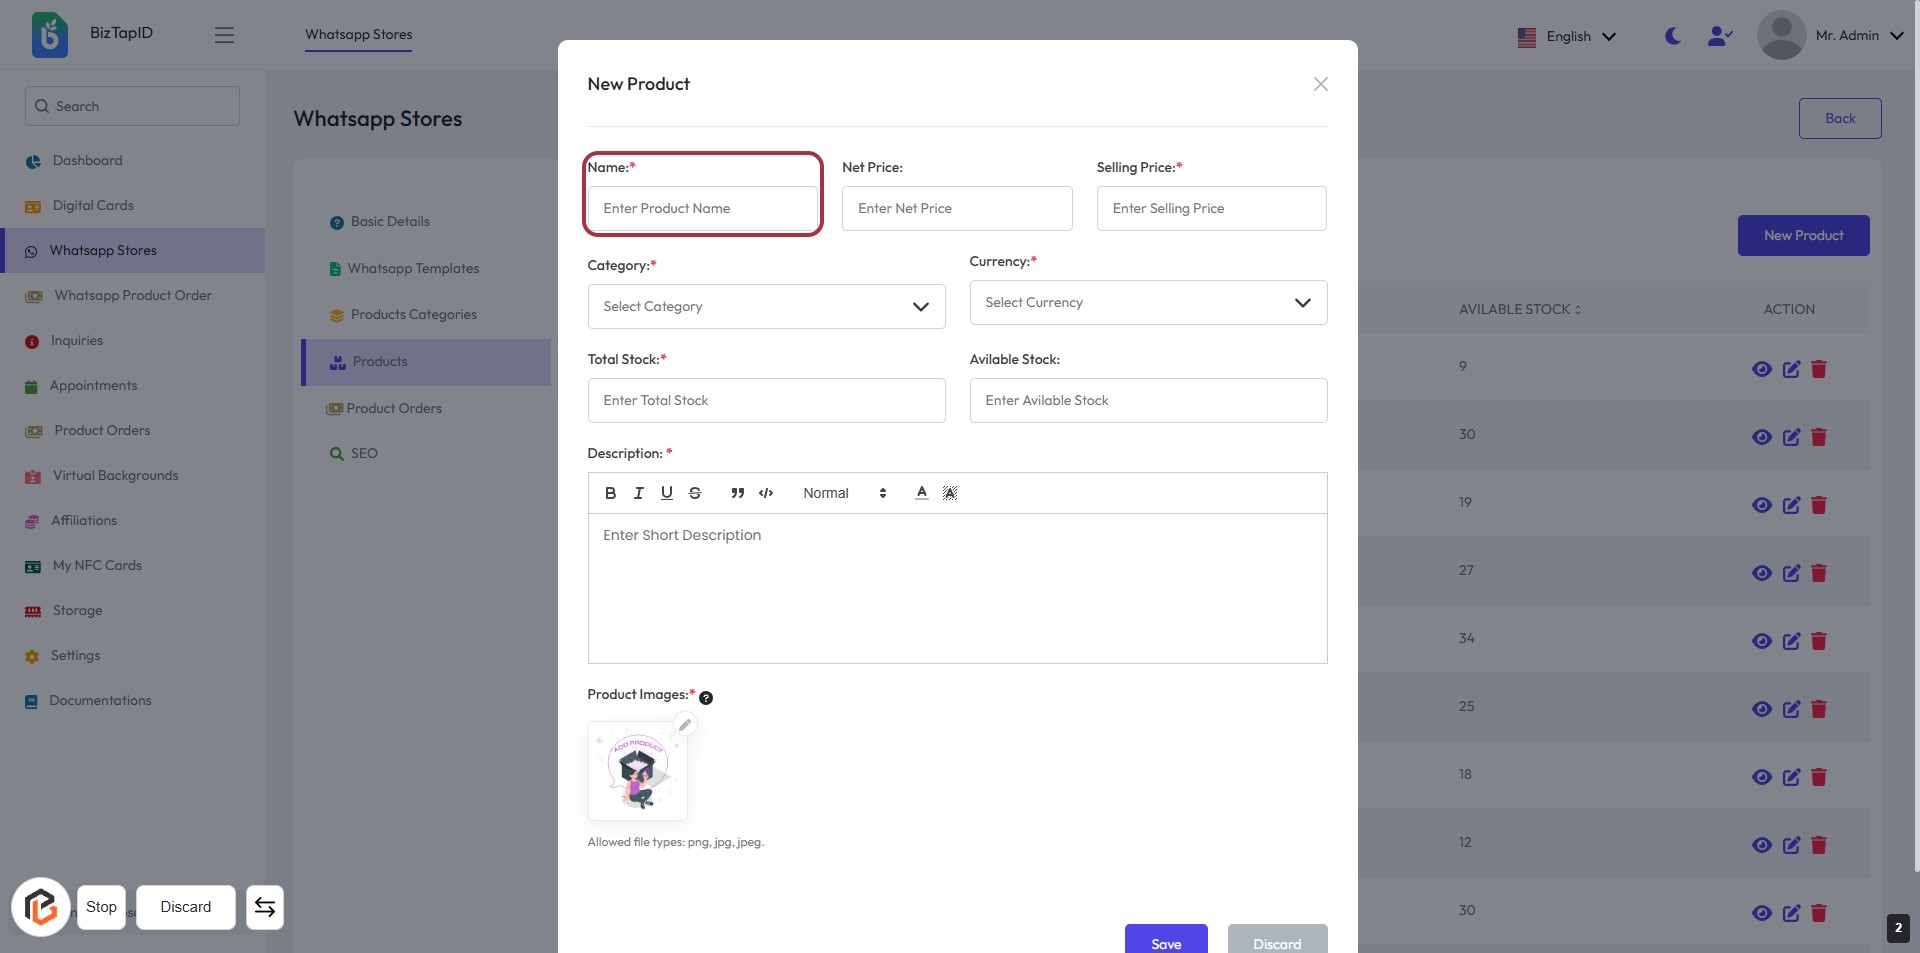Toggle strikethrough in the description editor
Screen dimensions: 1920x953
coord(695,493)
